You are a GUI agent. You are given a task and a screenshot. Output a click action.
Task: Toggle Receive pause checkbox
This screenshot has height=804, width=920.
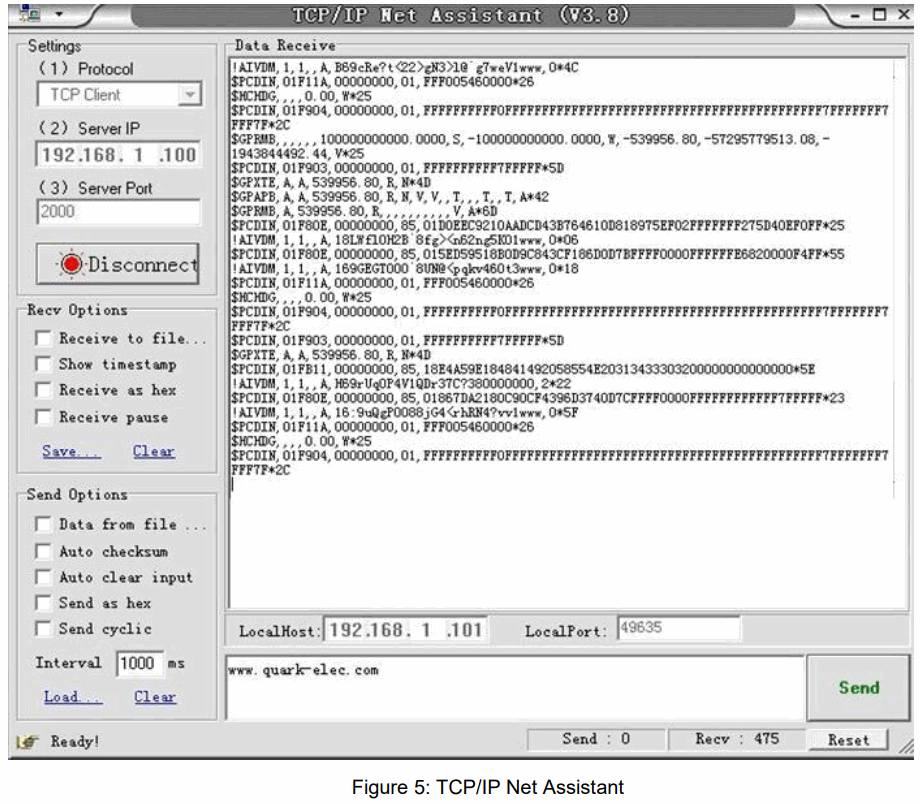[43, 417]
